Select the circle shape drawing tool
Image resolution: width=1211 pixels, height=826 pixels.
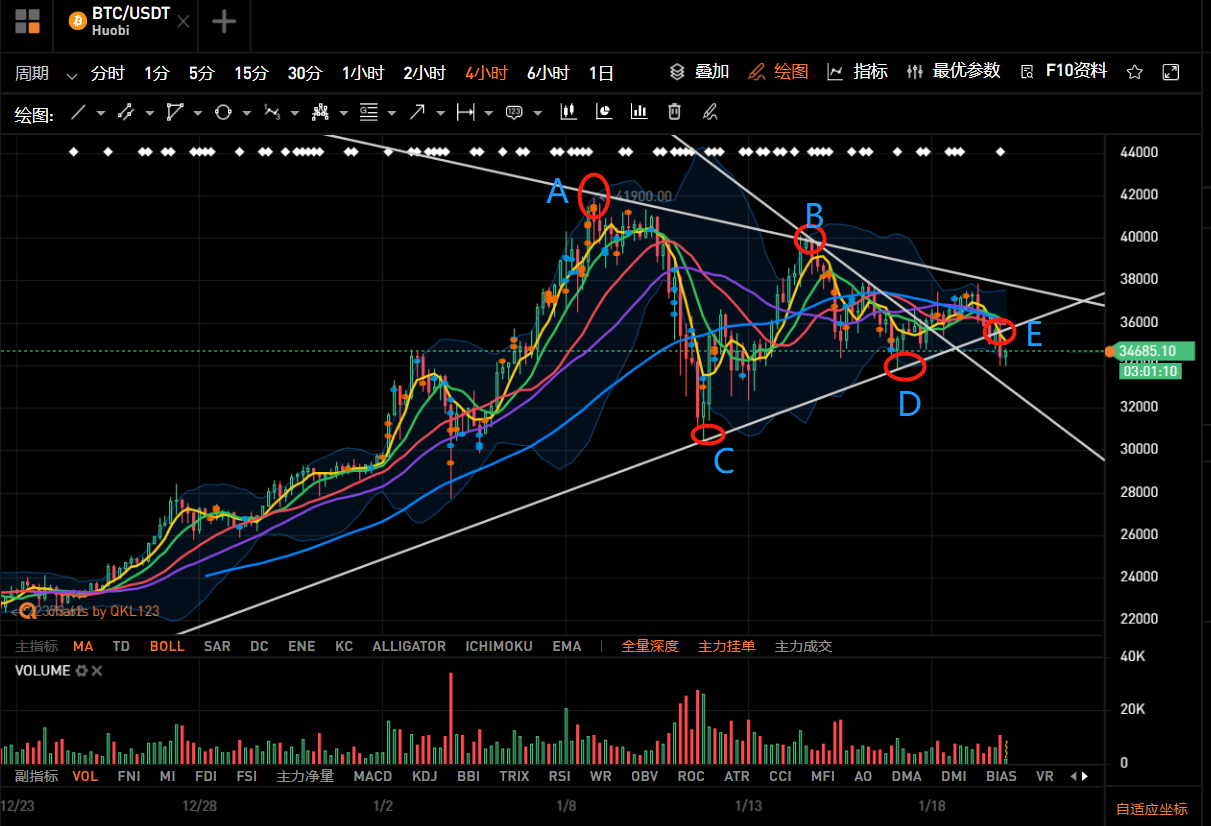tap(223, 113)
